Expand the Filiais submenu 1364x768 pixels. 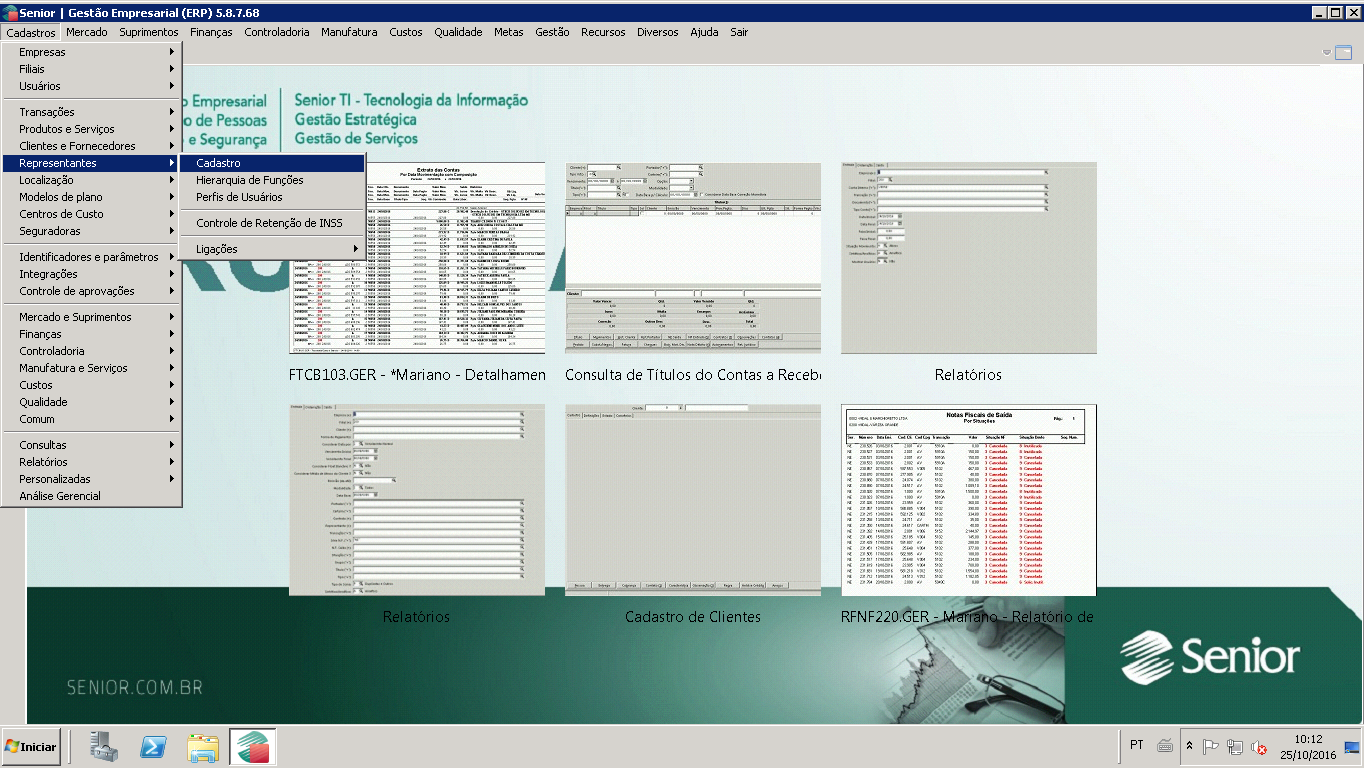[91, 69]
